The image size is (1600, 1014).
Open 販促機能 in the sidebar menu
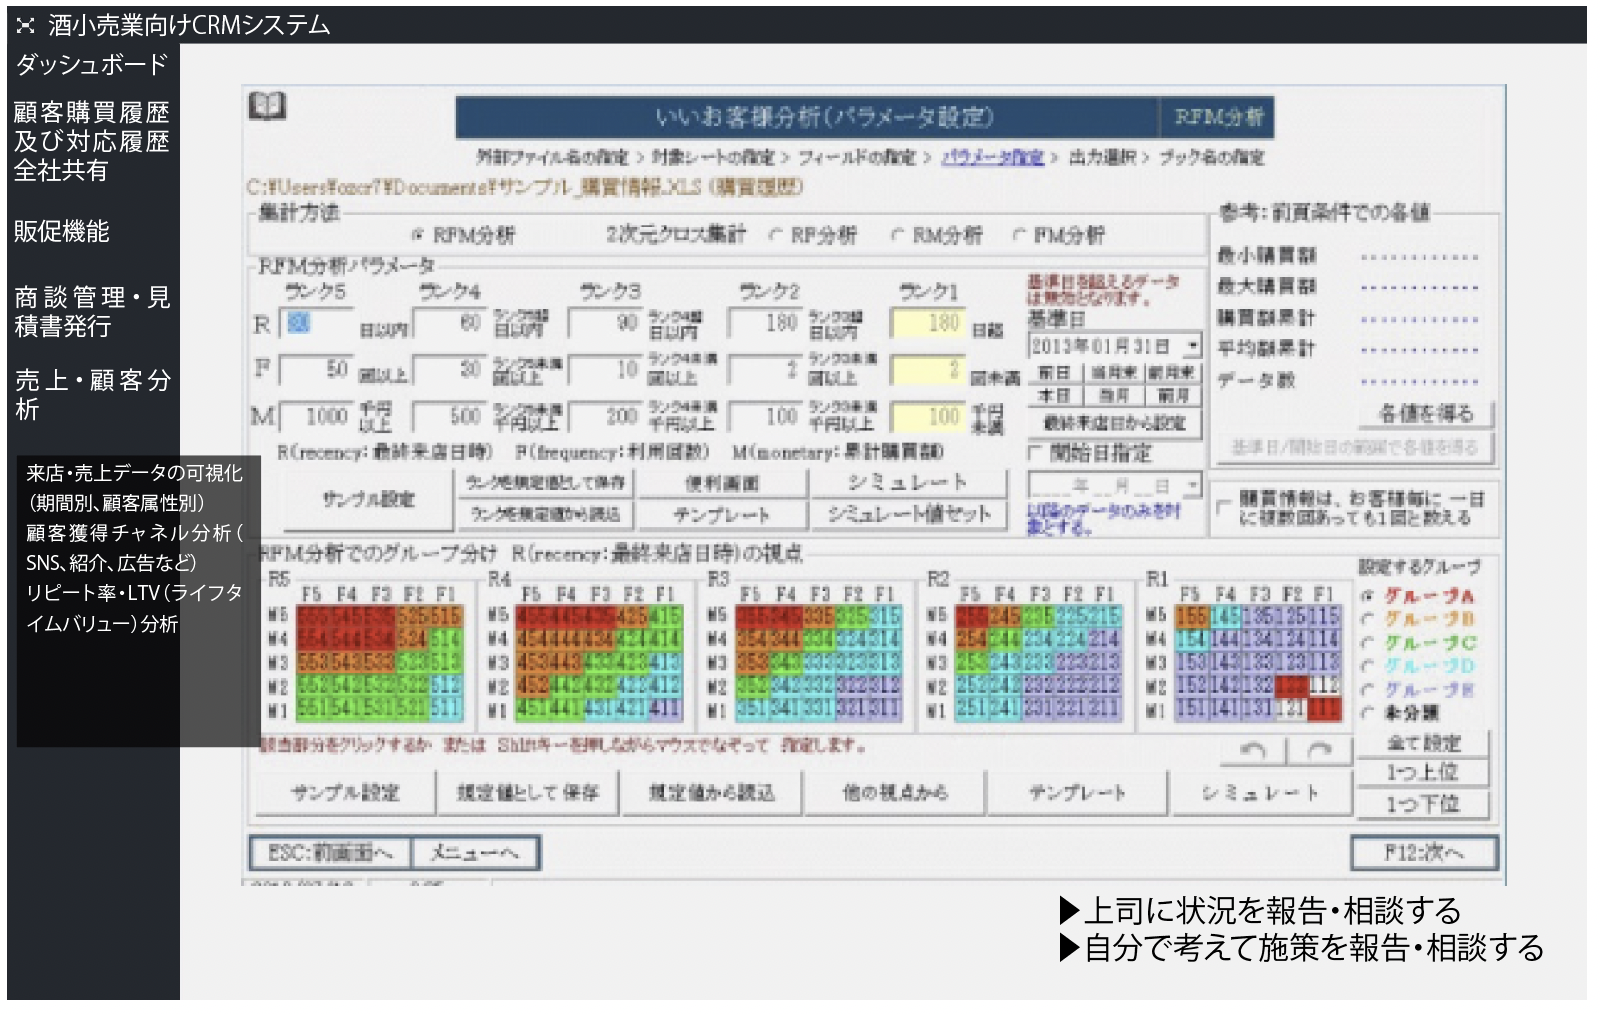click(62, 232)
